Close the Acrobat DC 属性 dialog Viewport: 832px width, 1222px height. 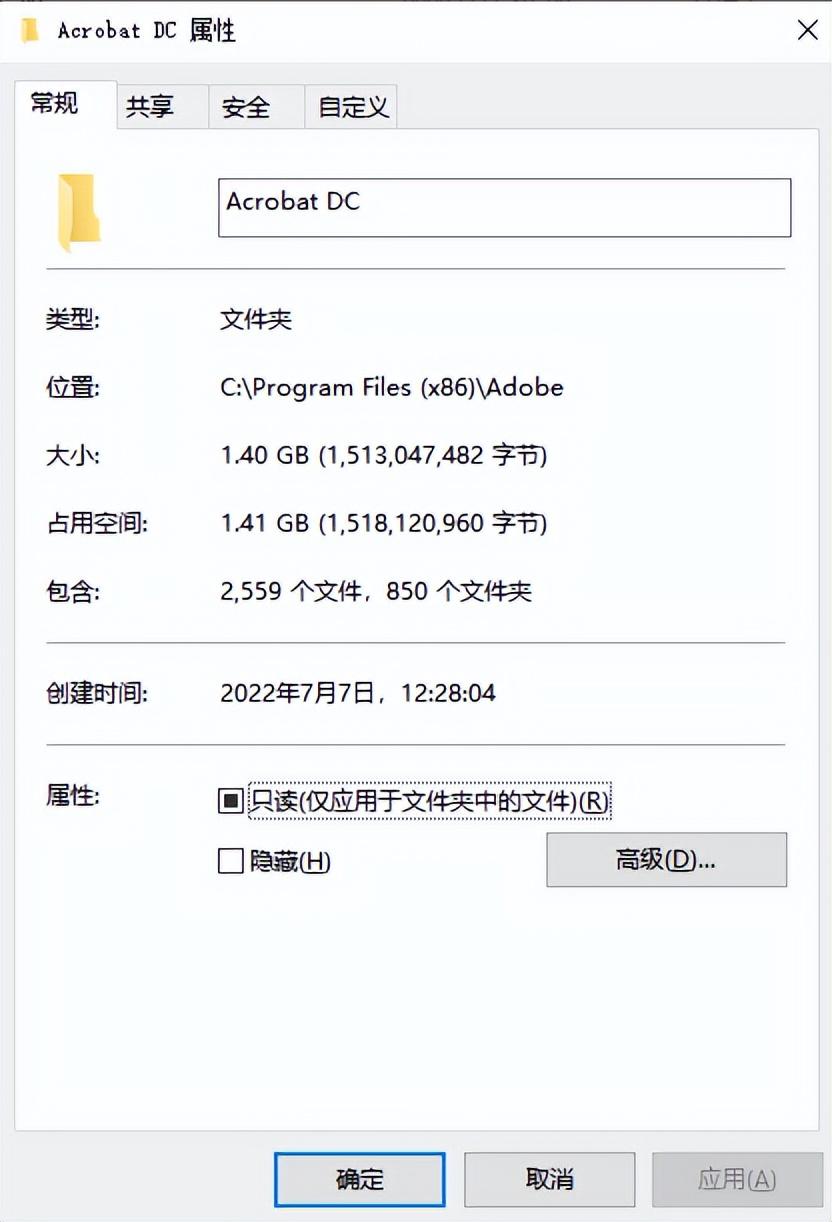pyautogui.click(x=807, y=30)
